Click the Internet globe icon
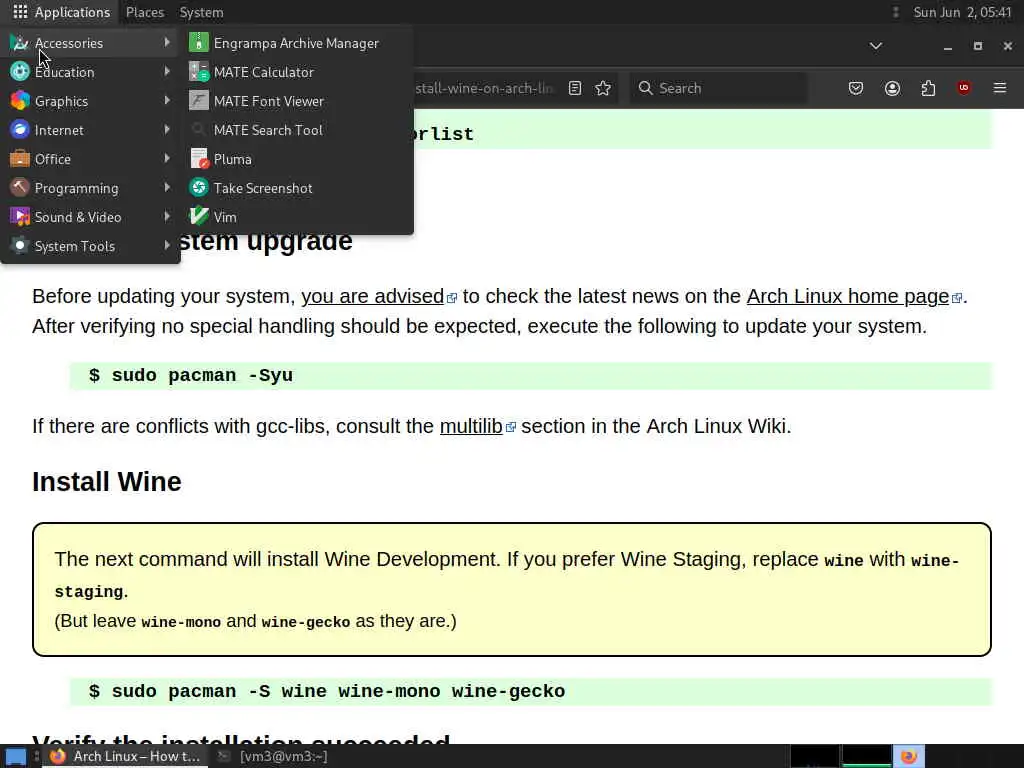This screenshot has height=768, width=1024. [x=20, y=130]
